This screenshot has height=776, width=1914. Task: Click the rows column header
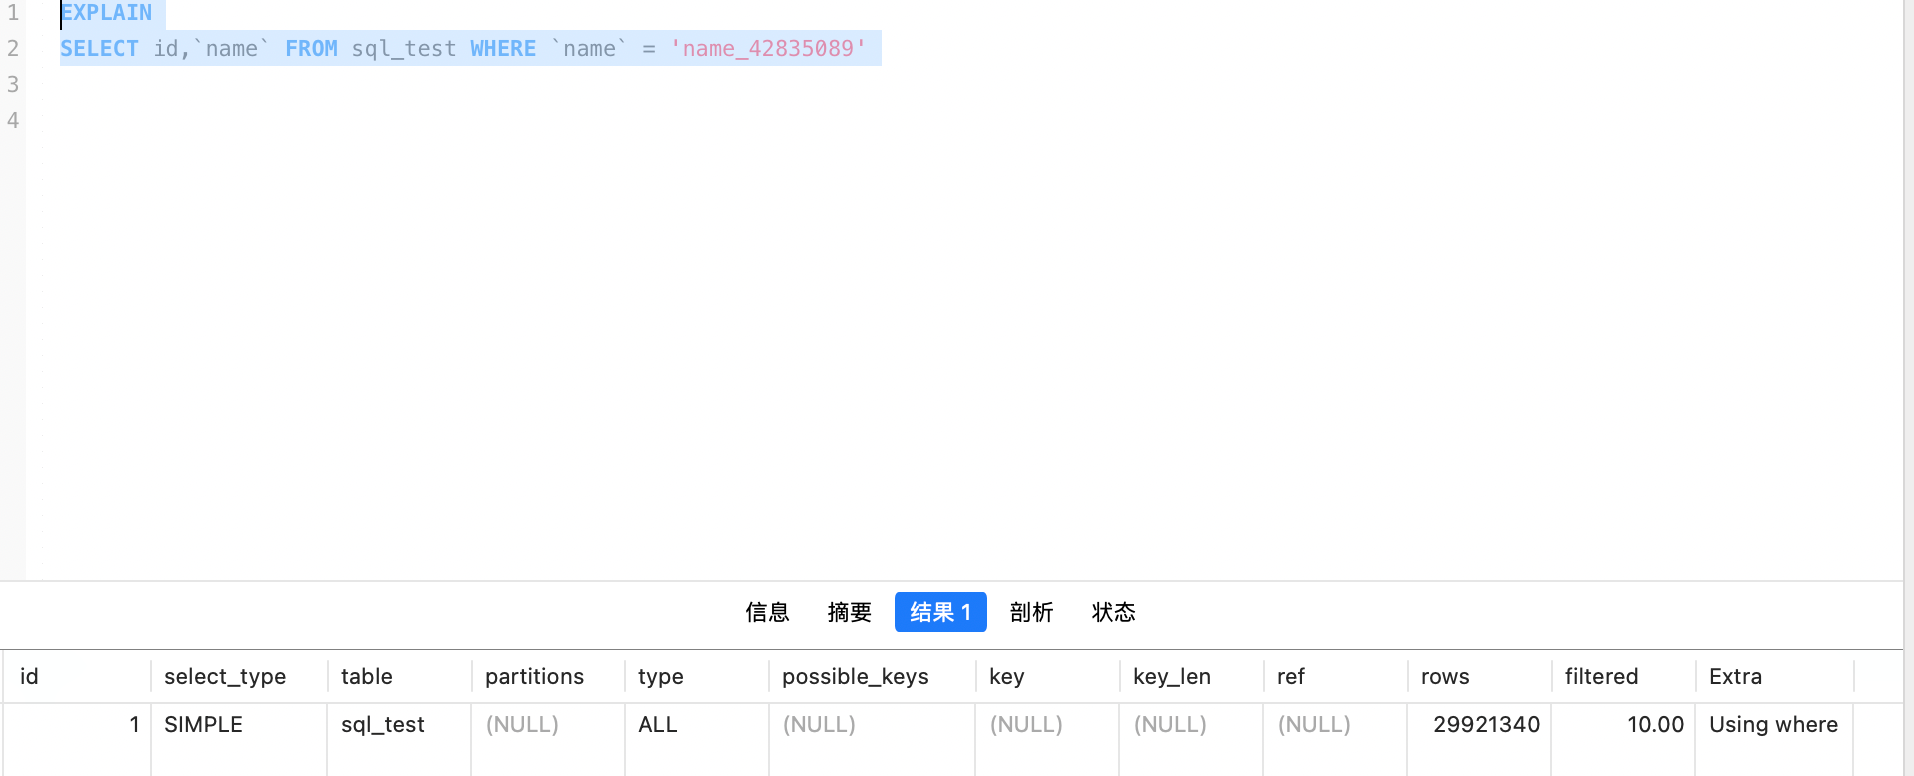pyautogui.click(x=1445, y=677)
